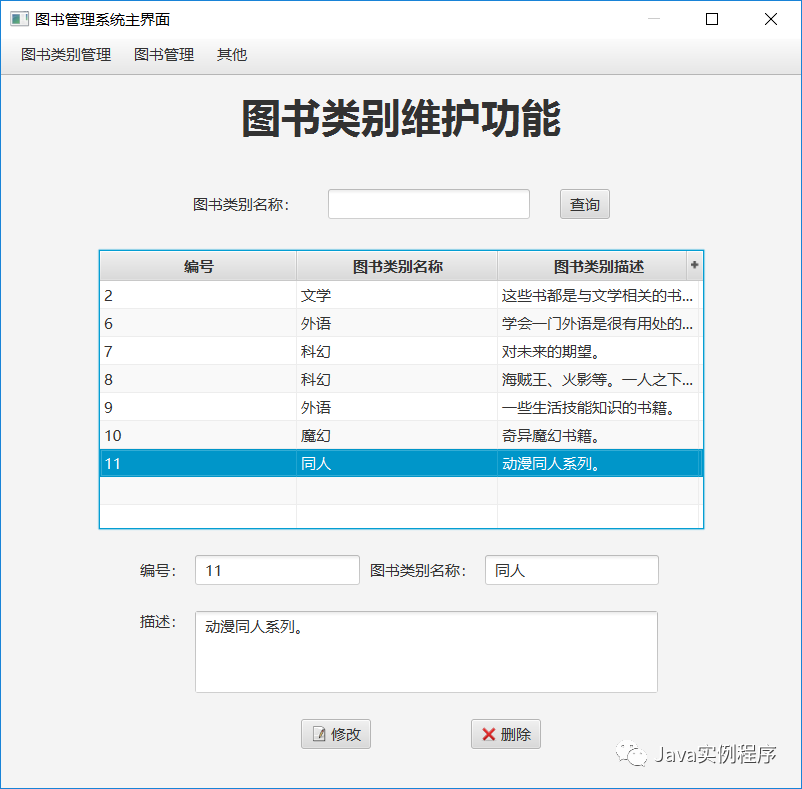Click description cell 对未来的期望。

(x=598, y=351)
